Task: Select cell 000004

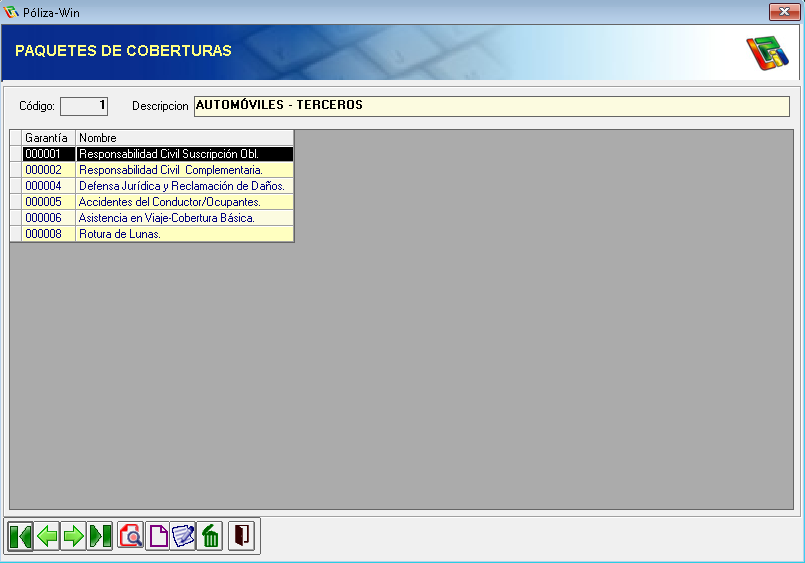Action: pos(49,186)
